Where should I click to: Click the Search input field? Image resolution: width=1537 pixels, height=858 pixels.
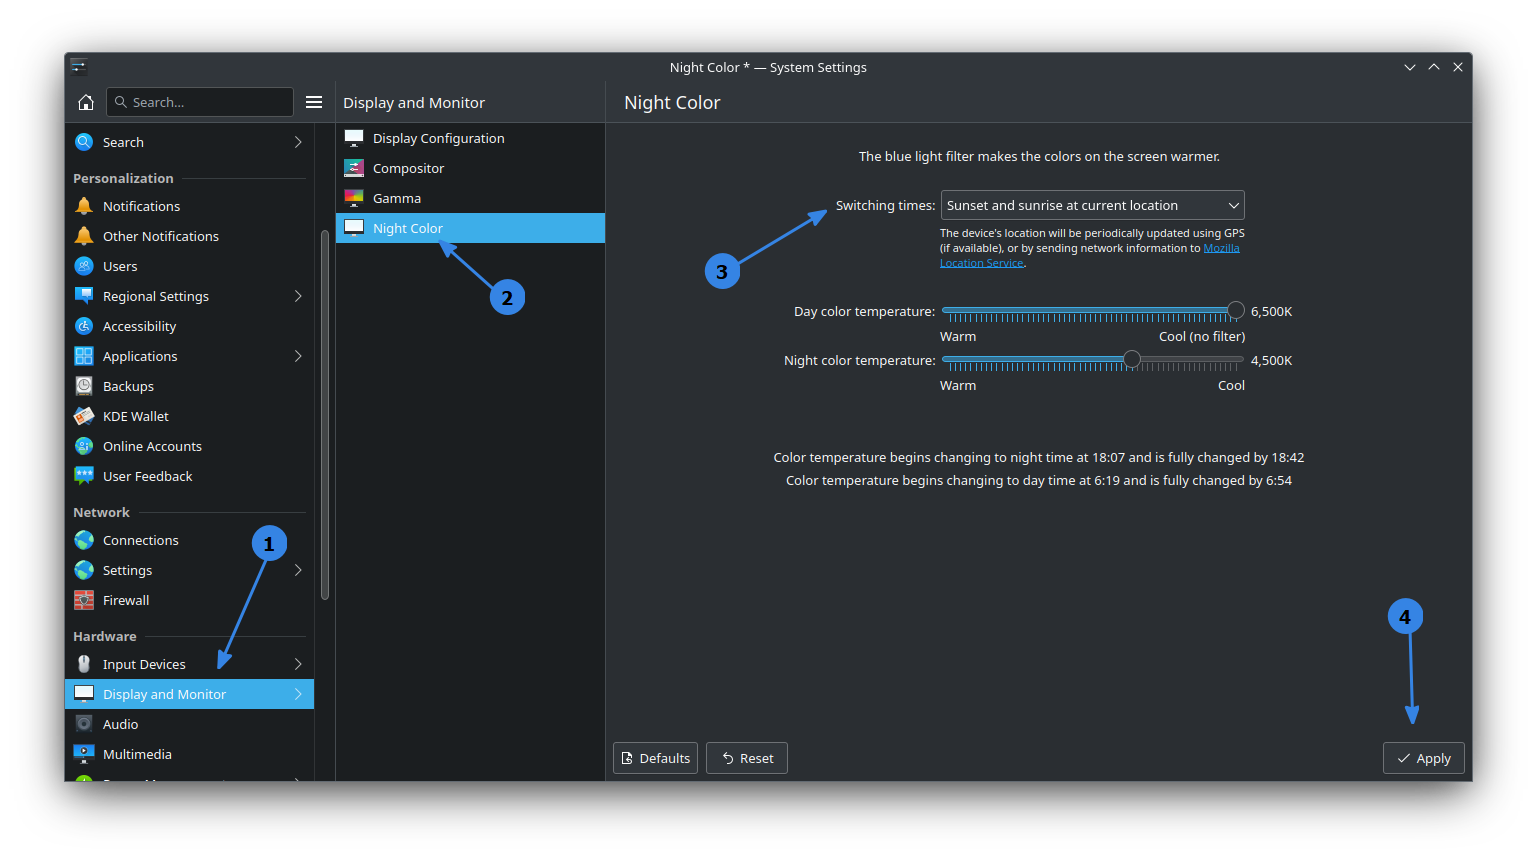pos(200,102)
